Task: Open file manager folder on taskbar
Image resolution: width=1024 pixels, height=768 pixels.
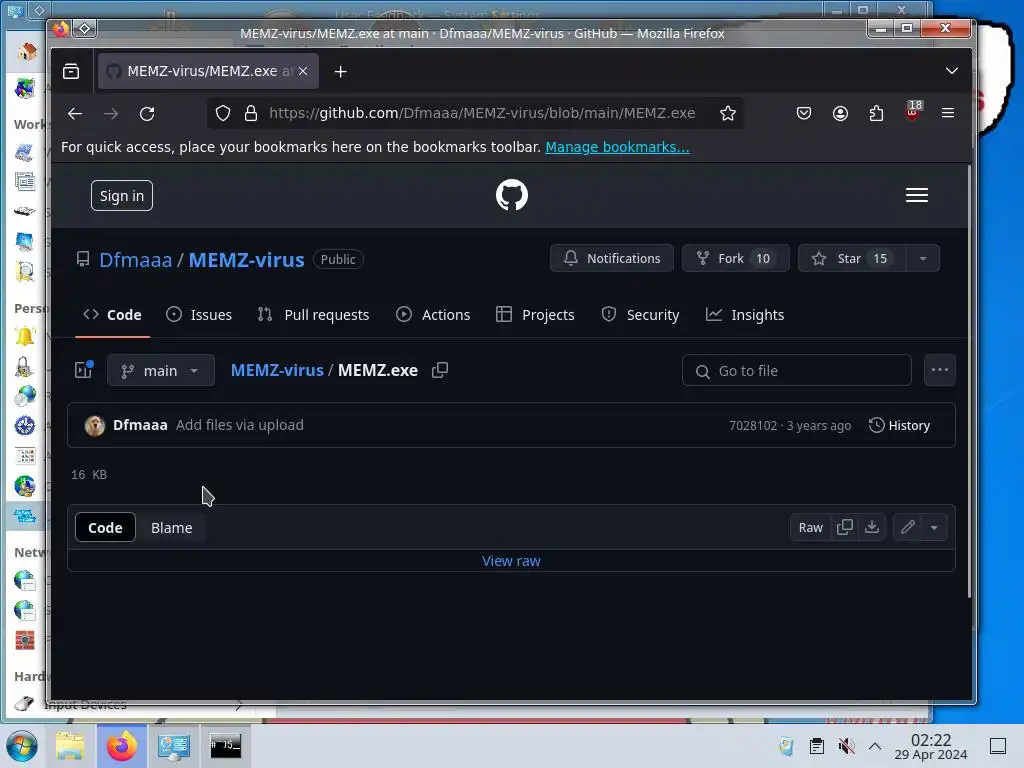Action: [70, 746]
